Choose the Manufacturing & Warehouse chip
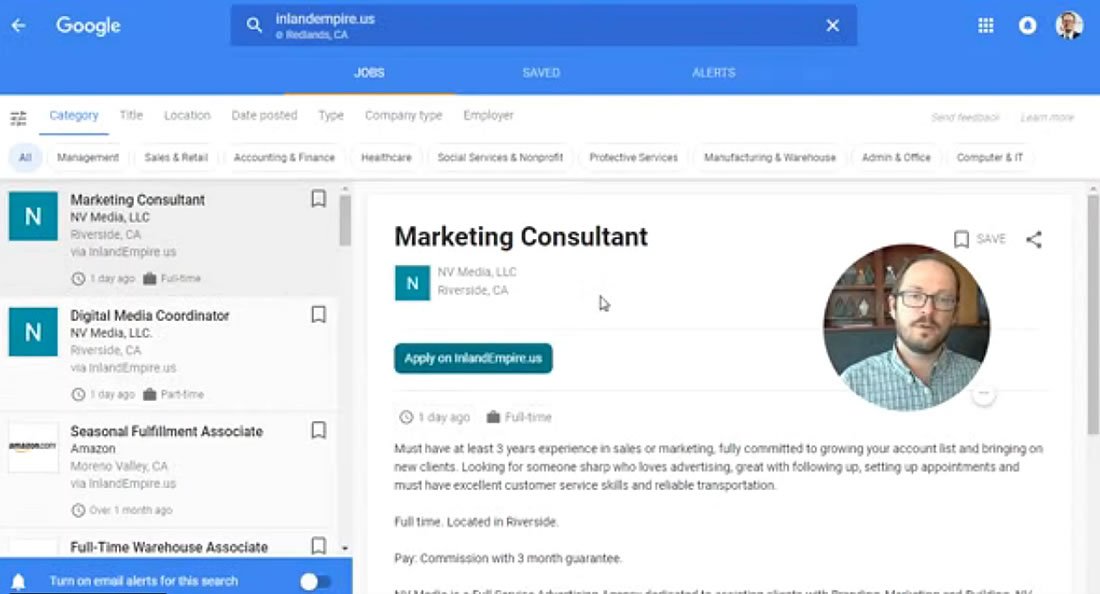Image resolution: width=1100 pixels, height=594 pixels. coord(770,157)
